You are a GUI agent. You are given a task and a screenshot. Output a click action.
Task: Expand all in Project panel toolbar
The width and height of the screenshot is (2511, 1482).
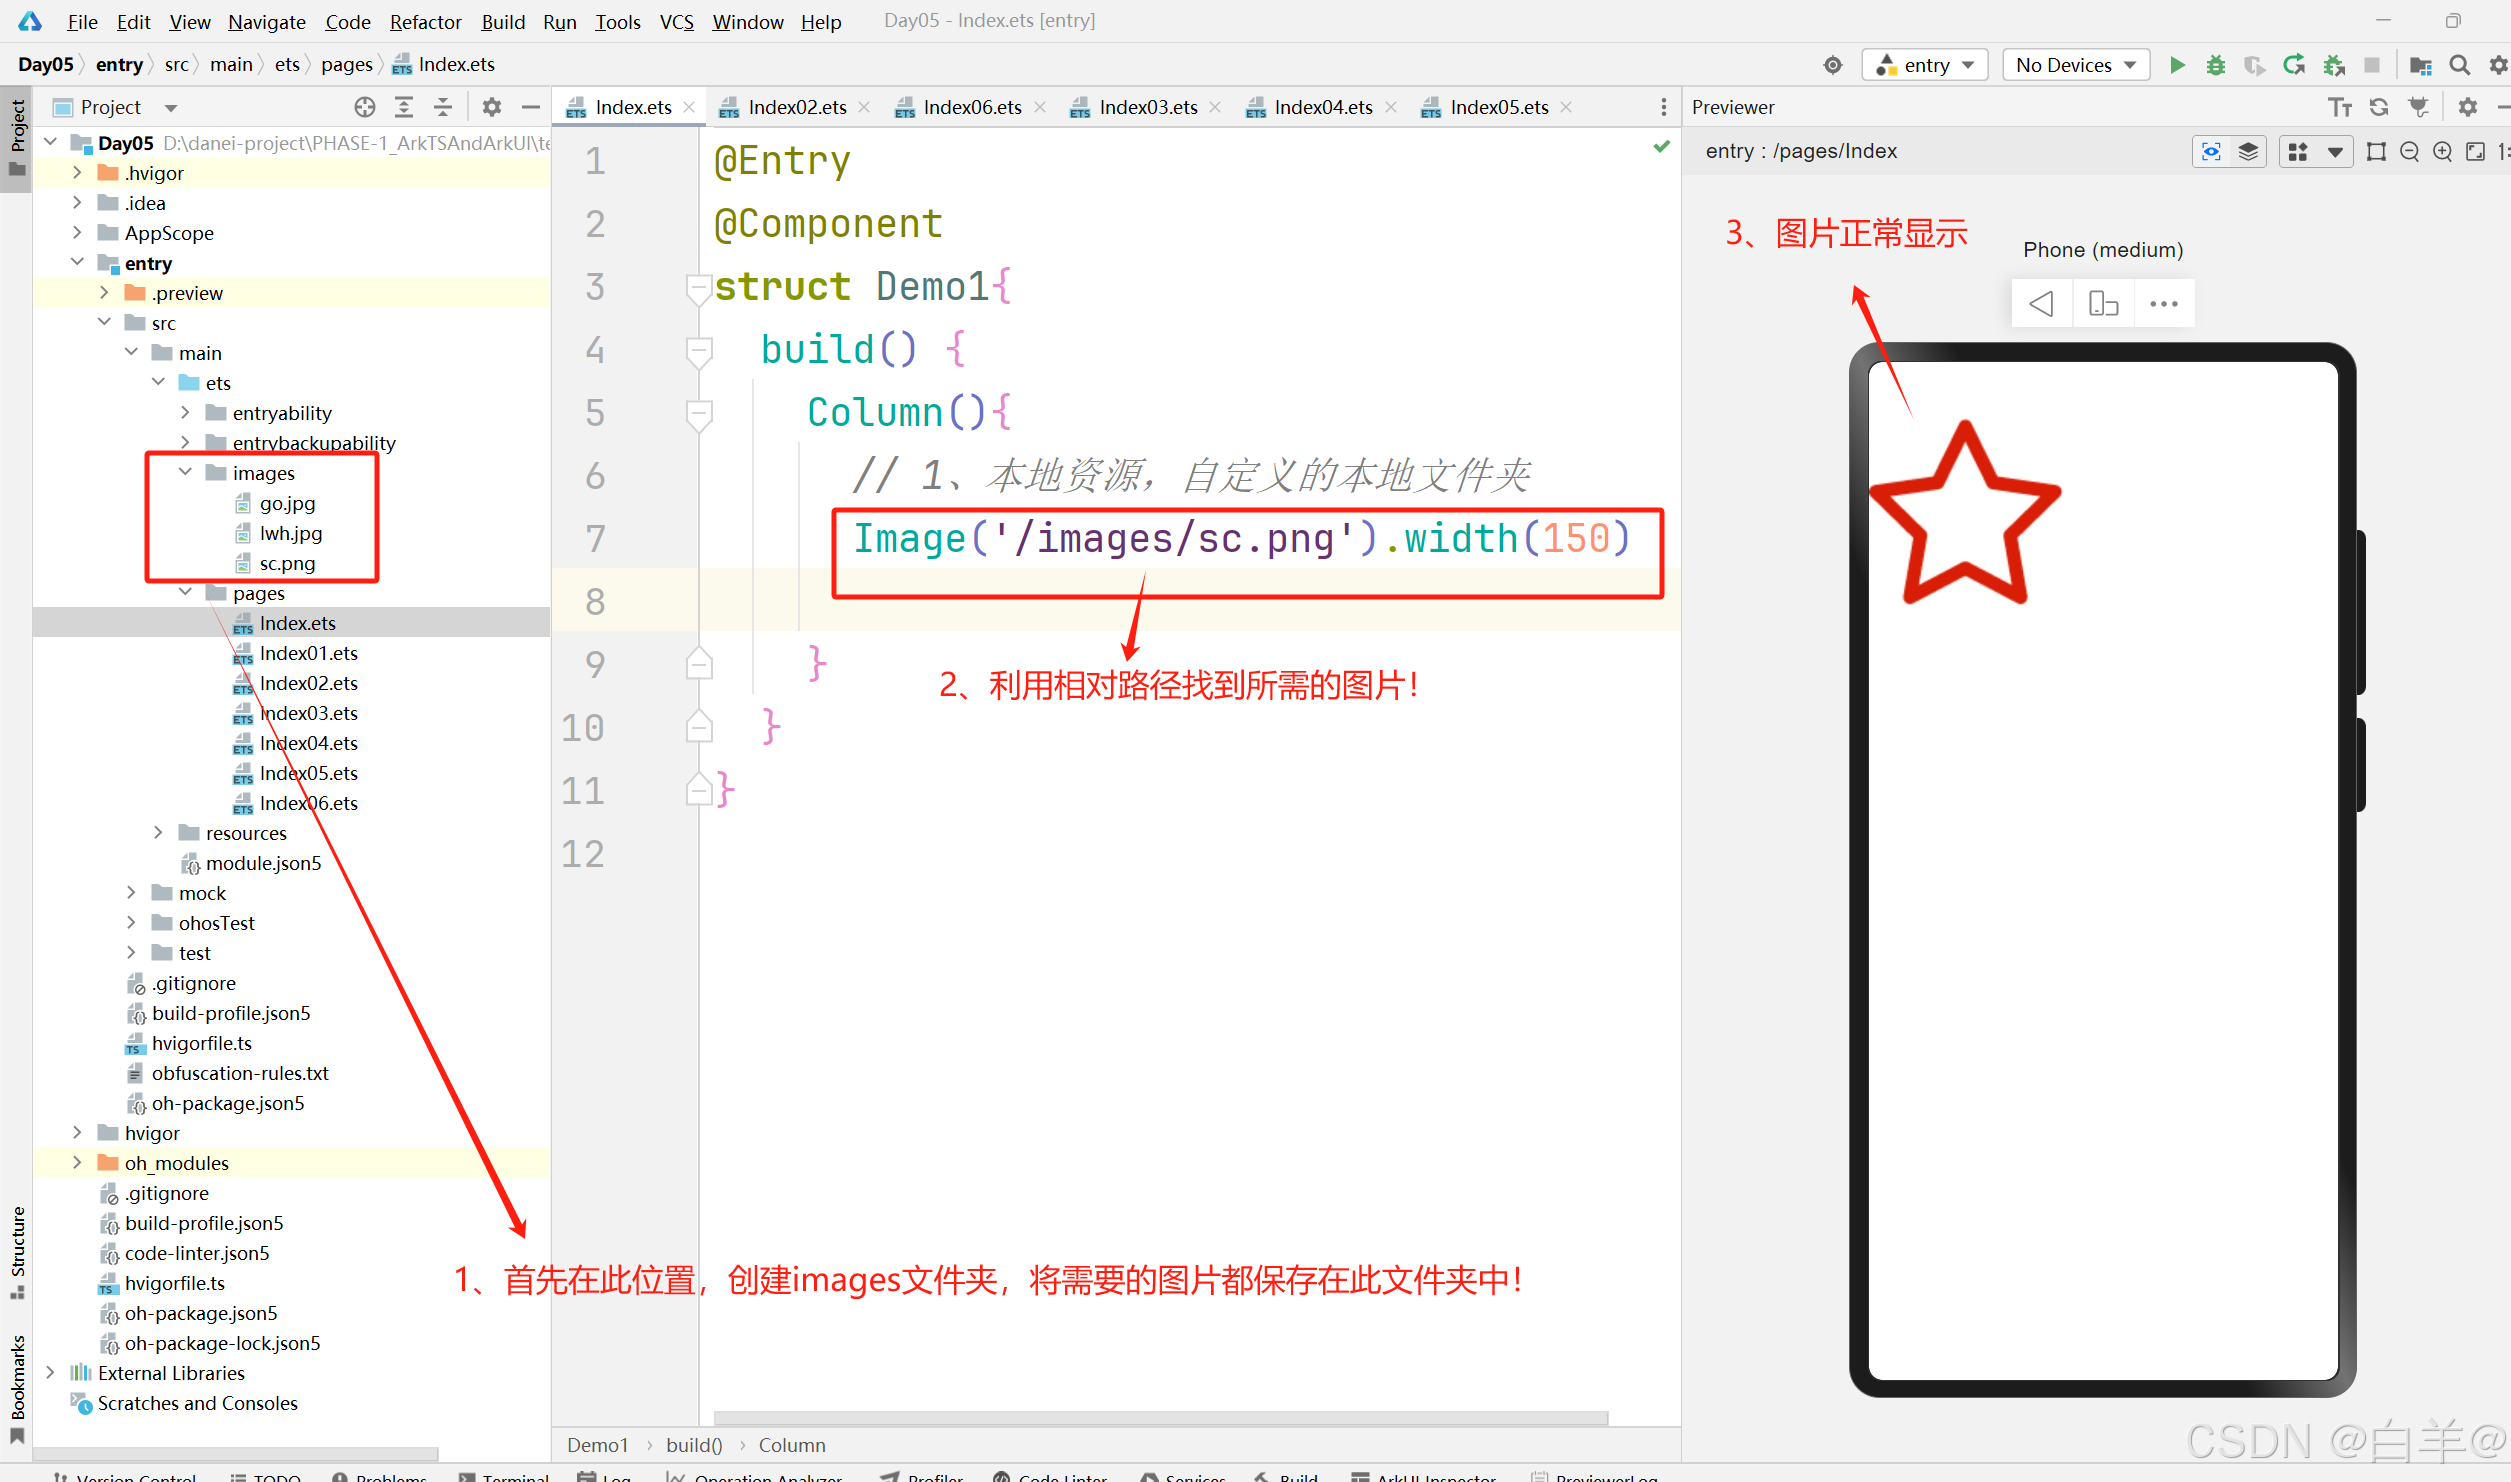[404, 107]
